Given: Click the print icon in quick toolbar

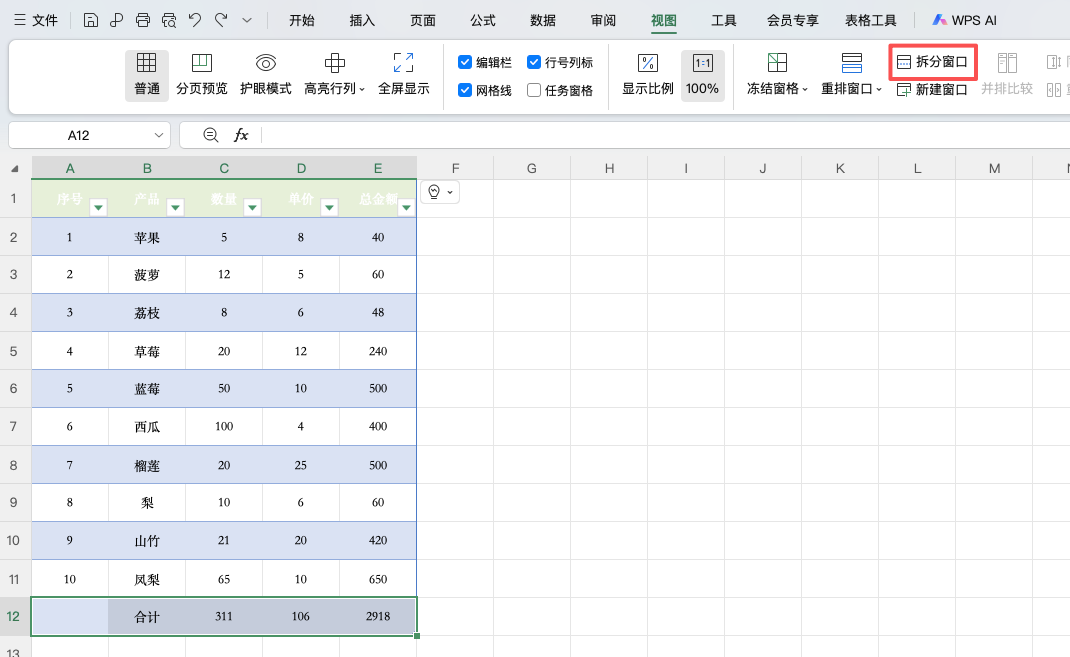Looking at the screenshot, I should click(x=143, y=20).
